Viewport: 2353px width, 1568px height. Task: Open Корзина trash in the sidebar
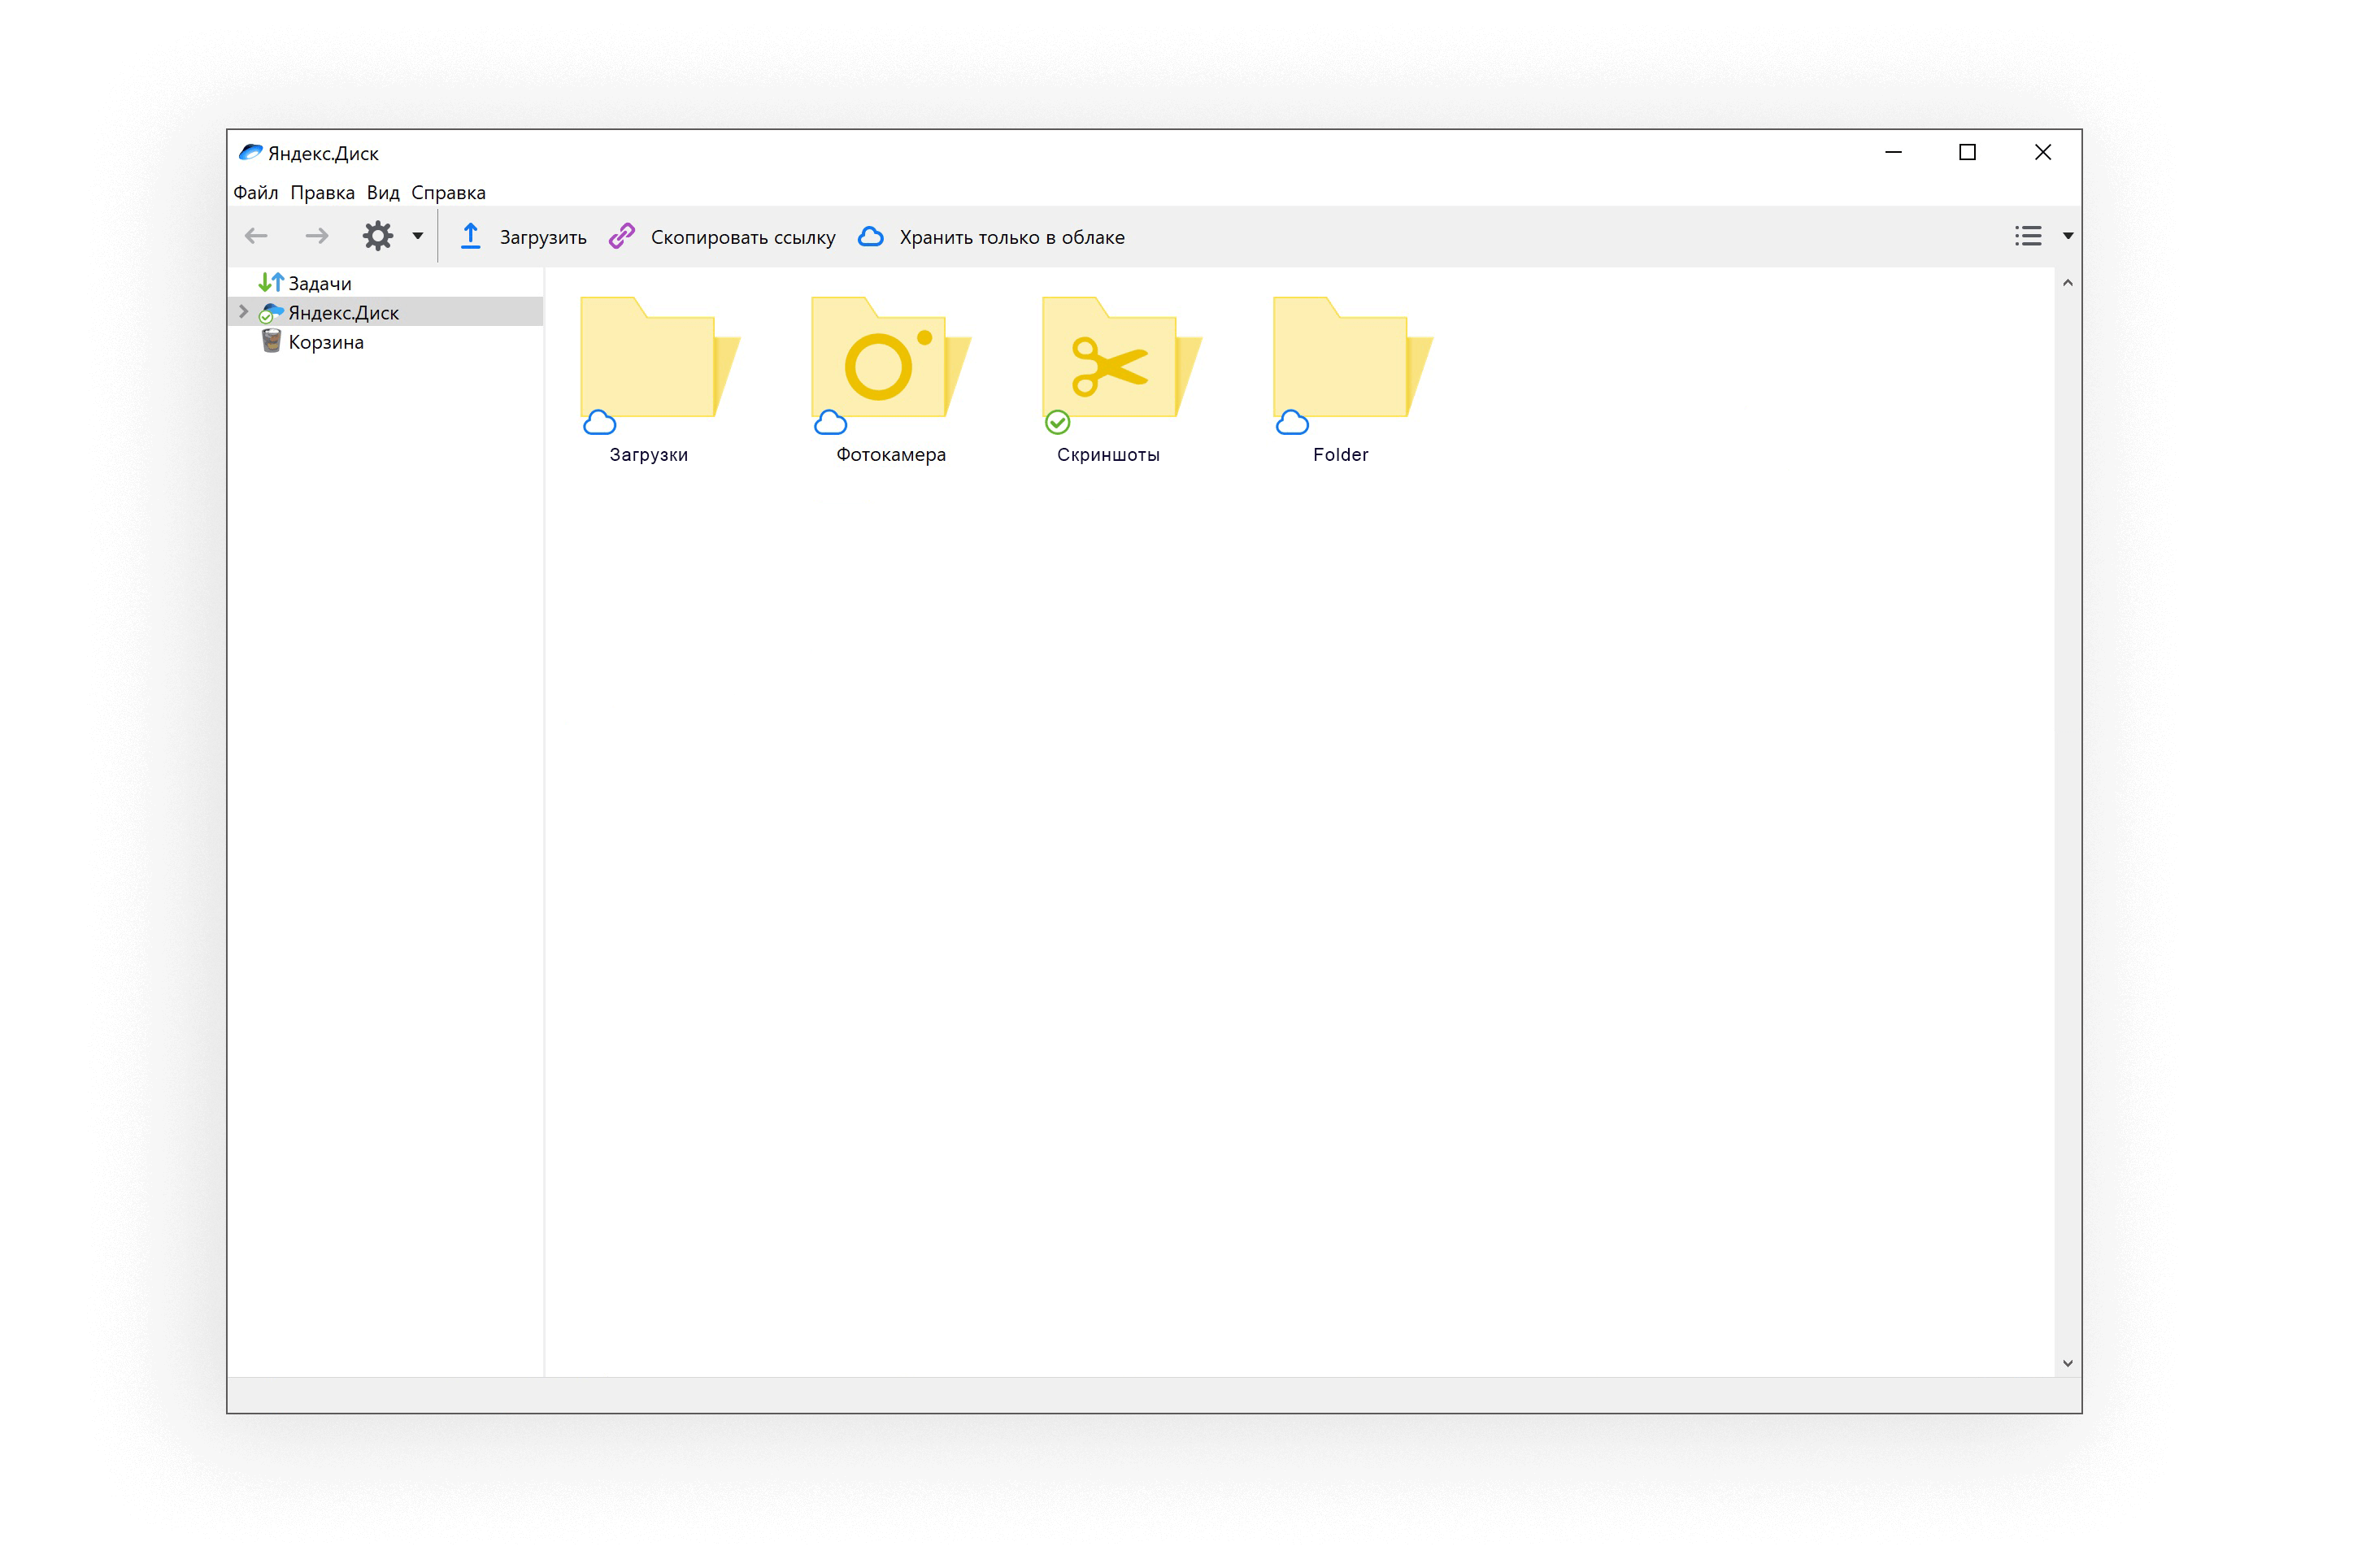[x=325, y=342]
